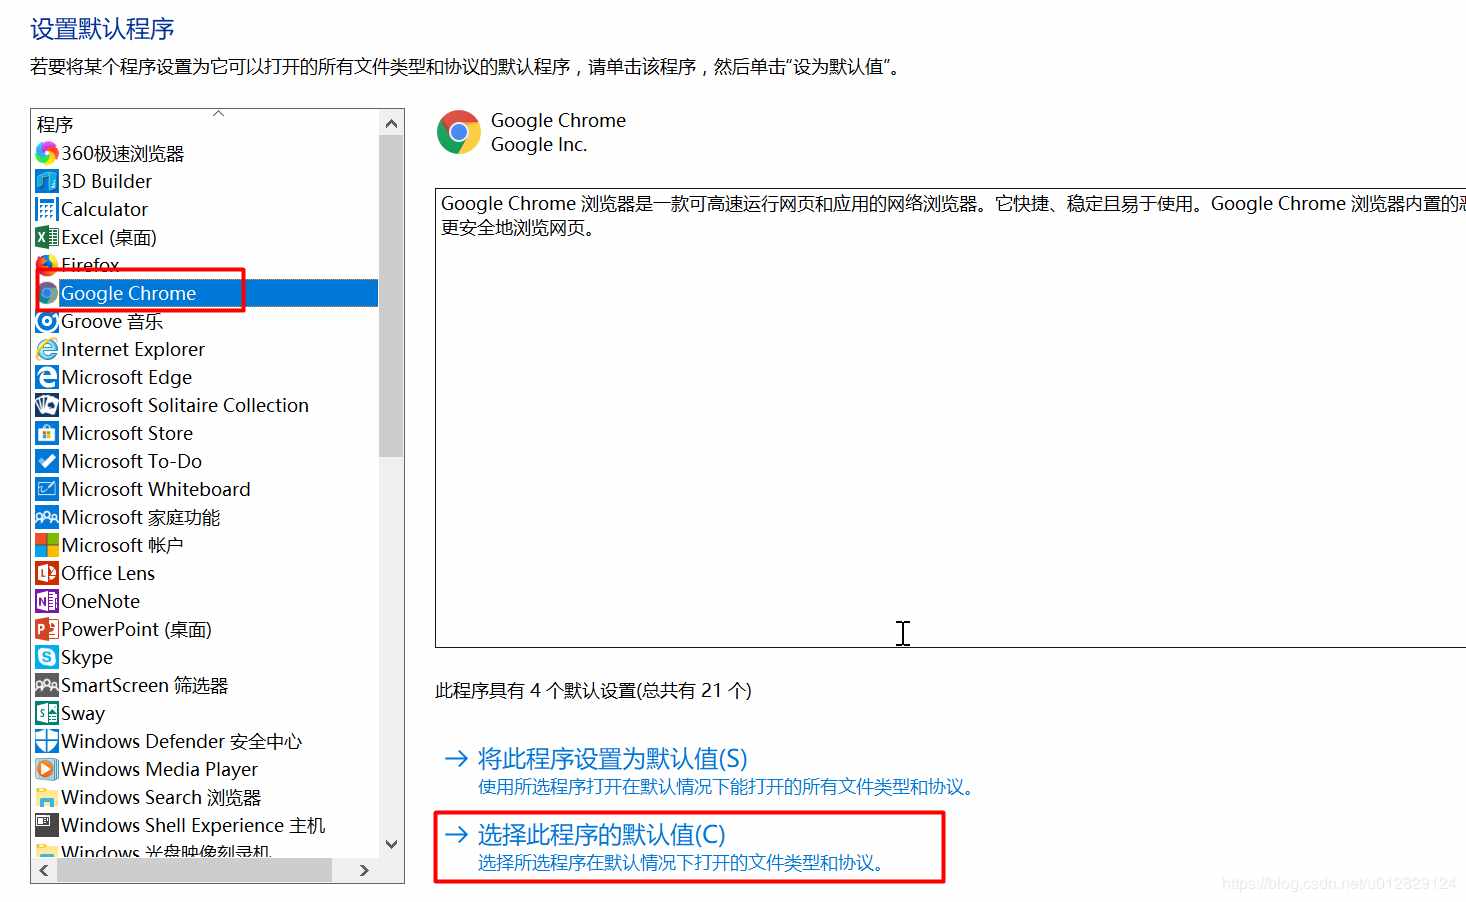This screenshot has width=1466, height=902.
Task: Open 选择此程序的默认值(C)
Action: pos(600,834)
